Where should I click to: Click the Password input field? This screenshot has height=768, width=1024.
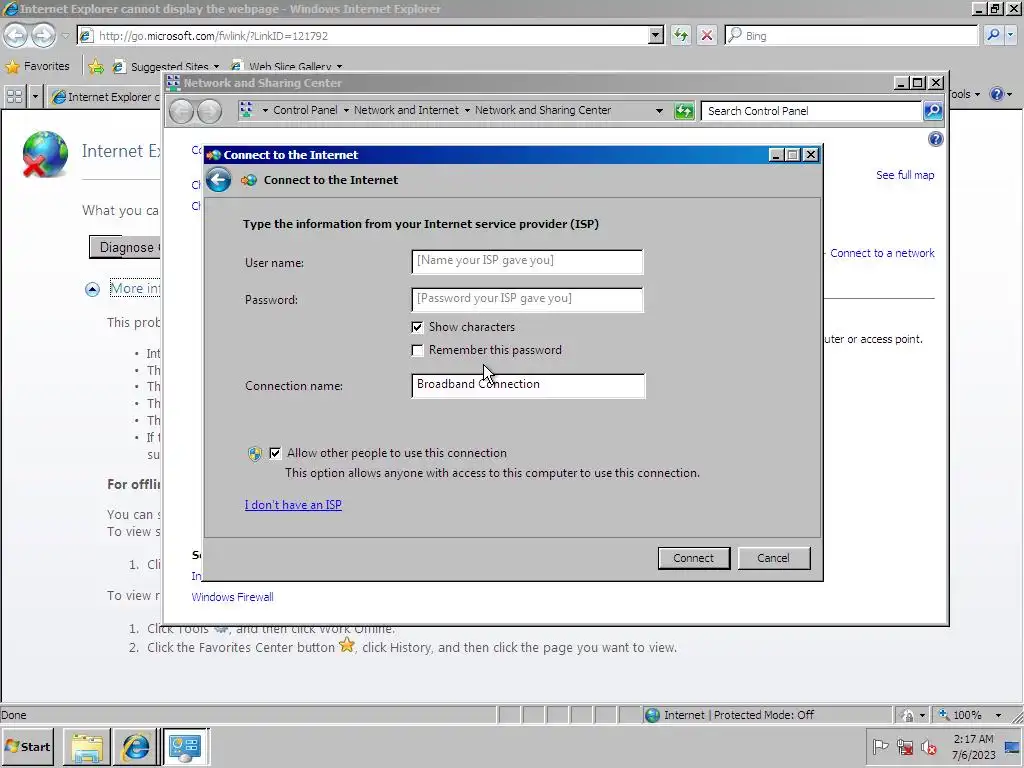pyautogui.click(x=527, y=299)
